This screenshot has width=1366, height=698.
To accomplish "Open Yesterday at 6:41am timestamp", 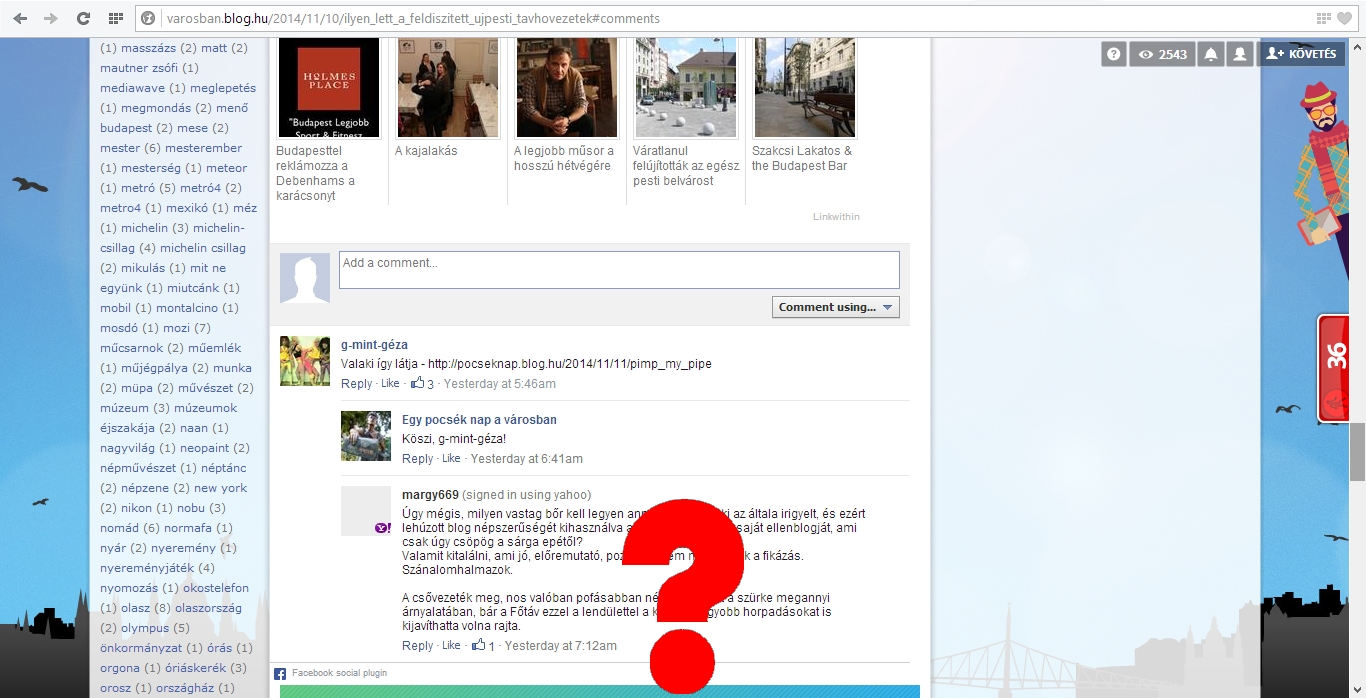I will pyautogui.click(x=527, y=459).
